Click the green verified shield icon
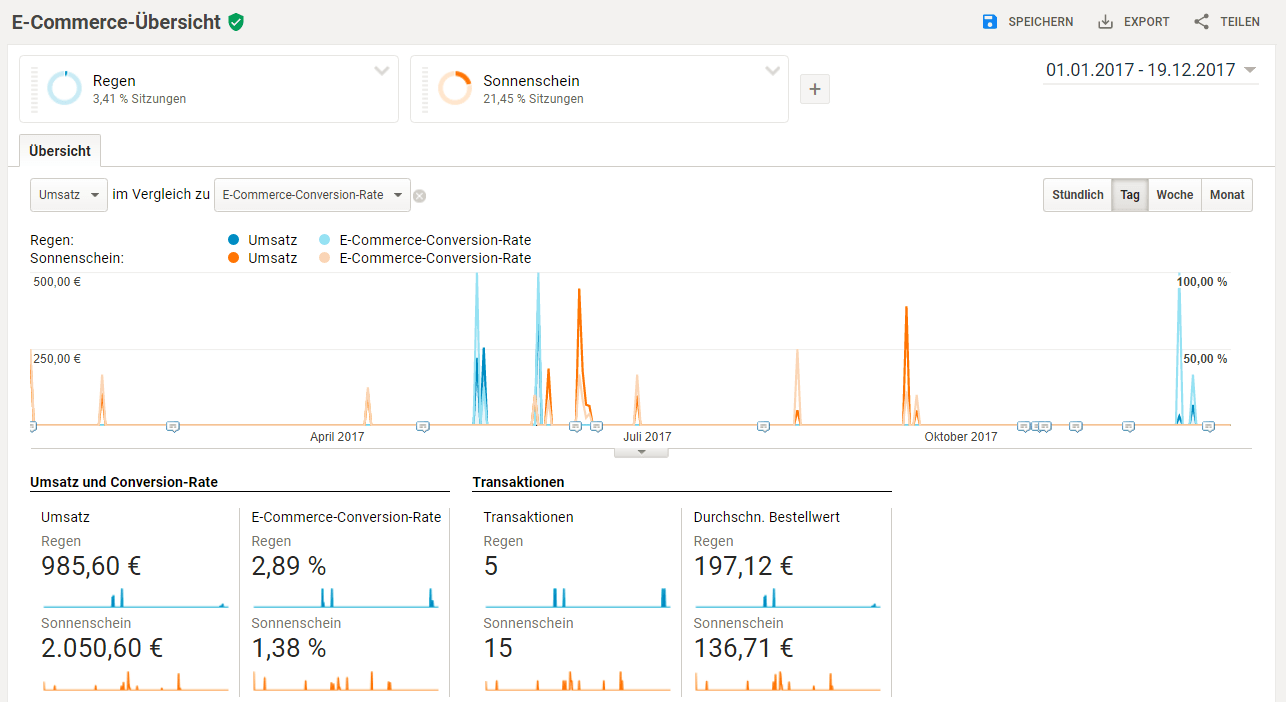Viewport: 1286px width, 702px height. pos(236,22)
